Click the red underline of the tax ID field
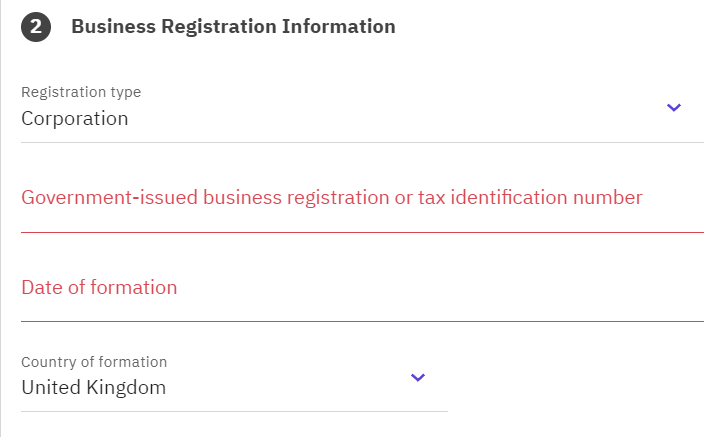 click(x=362, y=232)
